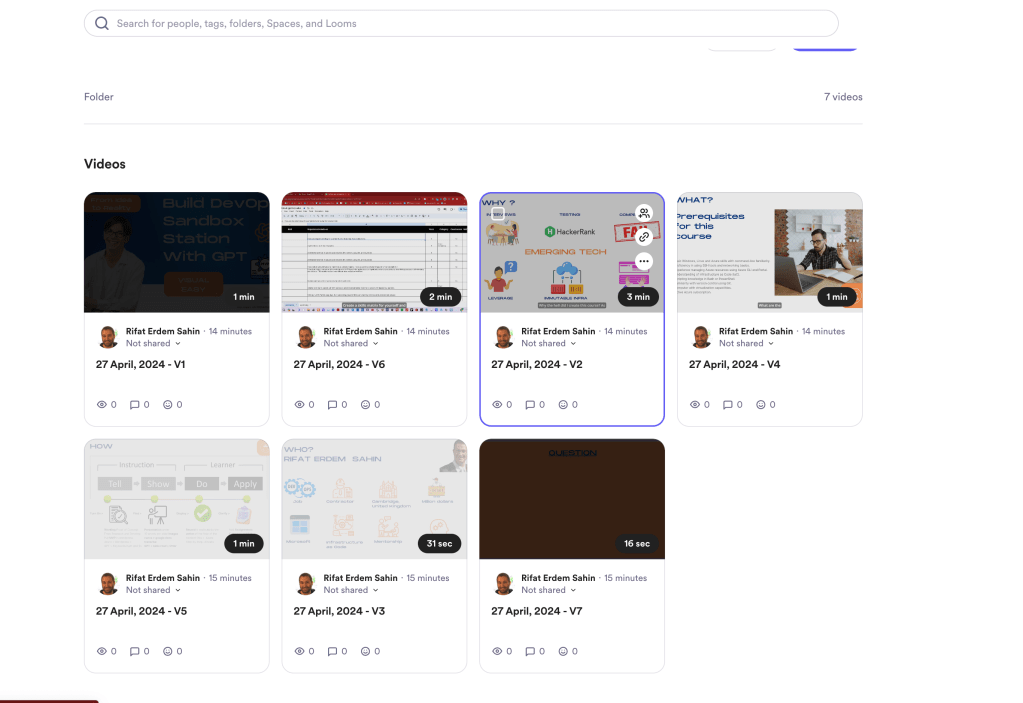The height and width of the screenshot is (703, 1023).
Task: Open the more options ellipsis on V2 video
Action: [644, 261]
